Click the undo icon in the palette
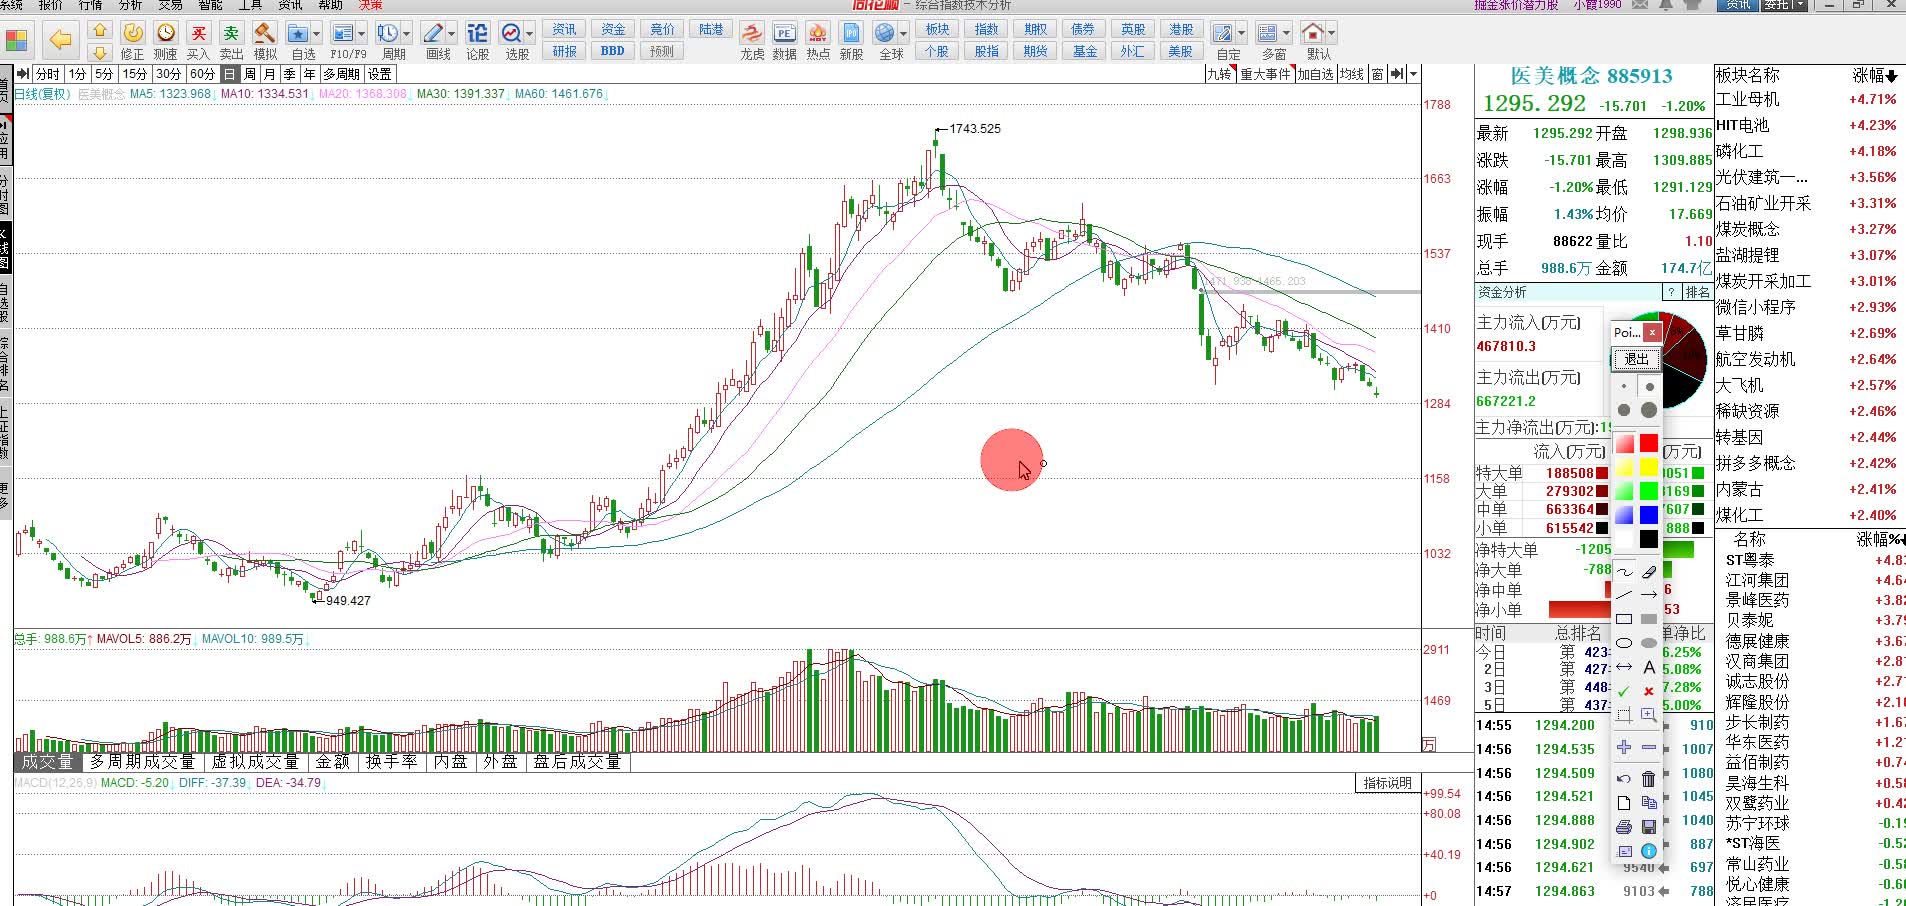 [x=1624, y=779]
